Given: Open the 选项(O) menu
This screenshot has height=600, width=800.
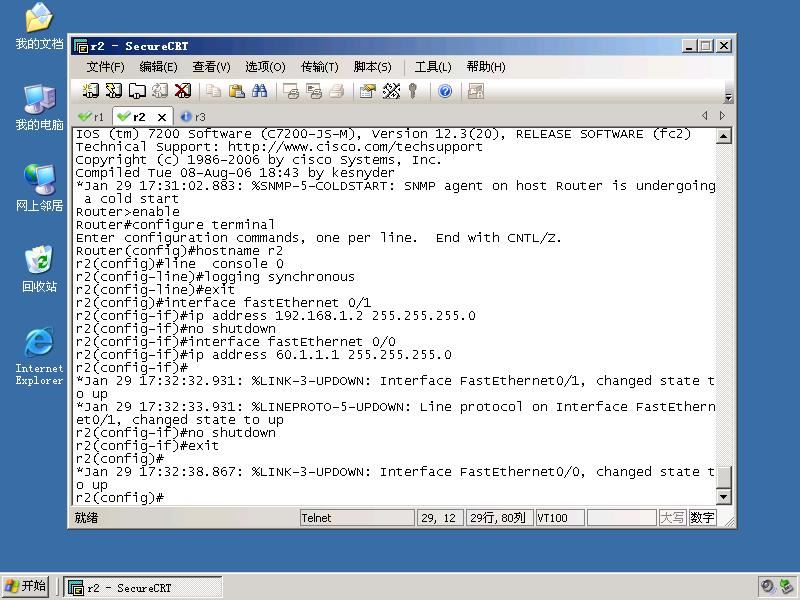Looking at the screenshot, I should click(x=265, y=67).
